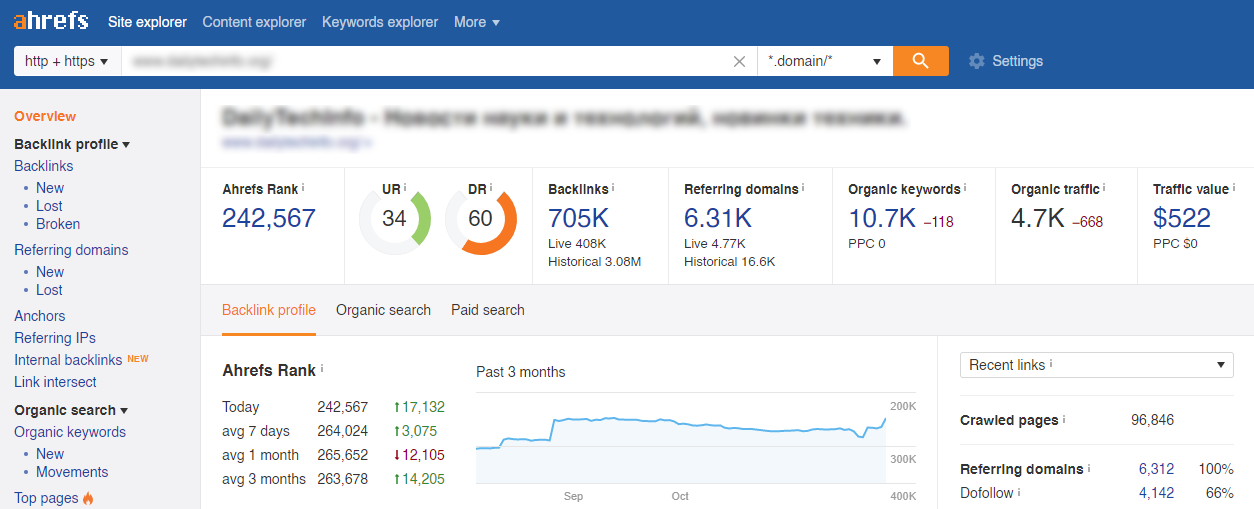Open the *.domain/* mode dropdown
The height and width of the screenshot is (509, 1254).
pyautogui.click(x=824, y=61)
